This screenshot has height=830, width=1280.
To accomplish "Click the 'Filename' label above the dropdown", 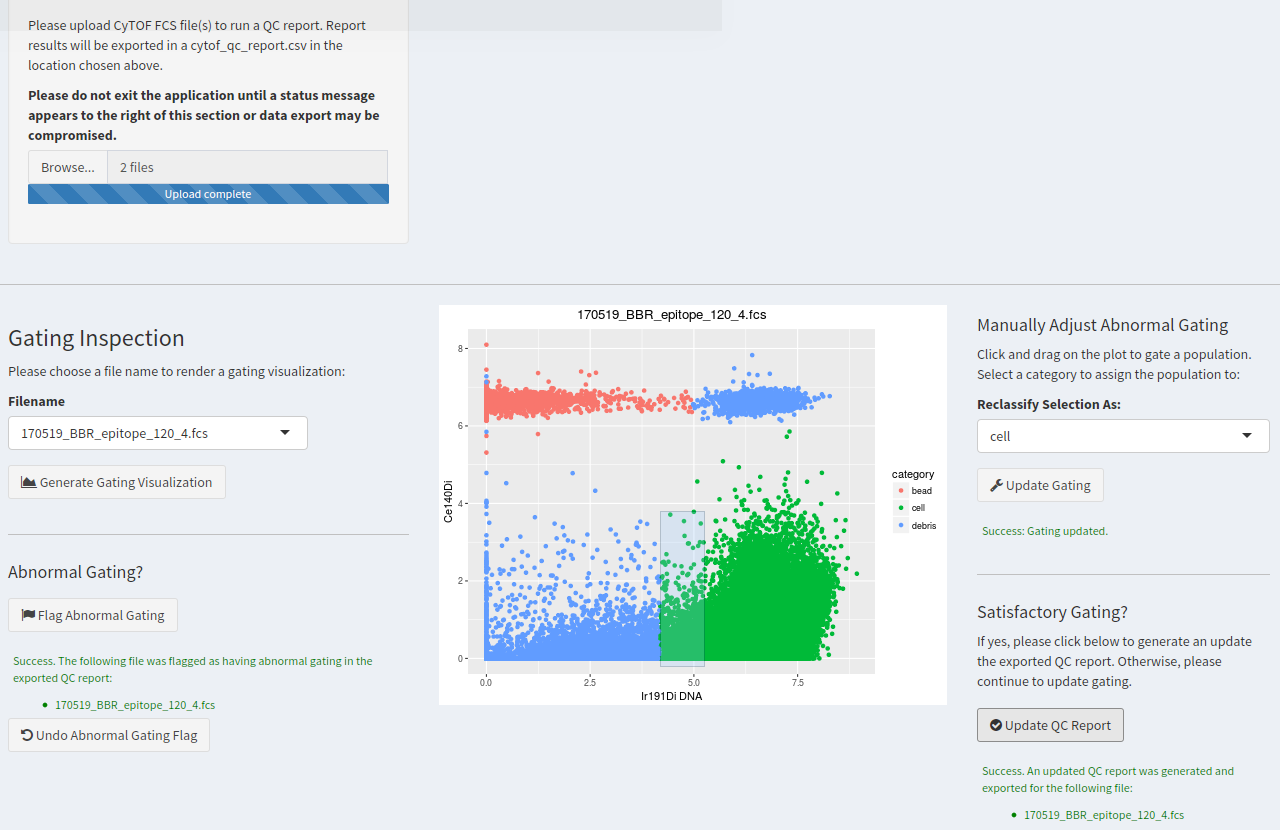I will tap(36, 401).
